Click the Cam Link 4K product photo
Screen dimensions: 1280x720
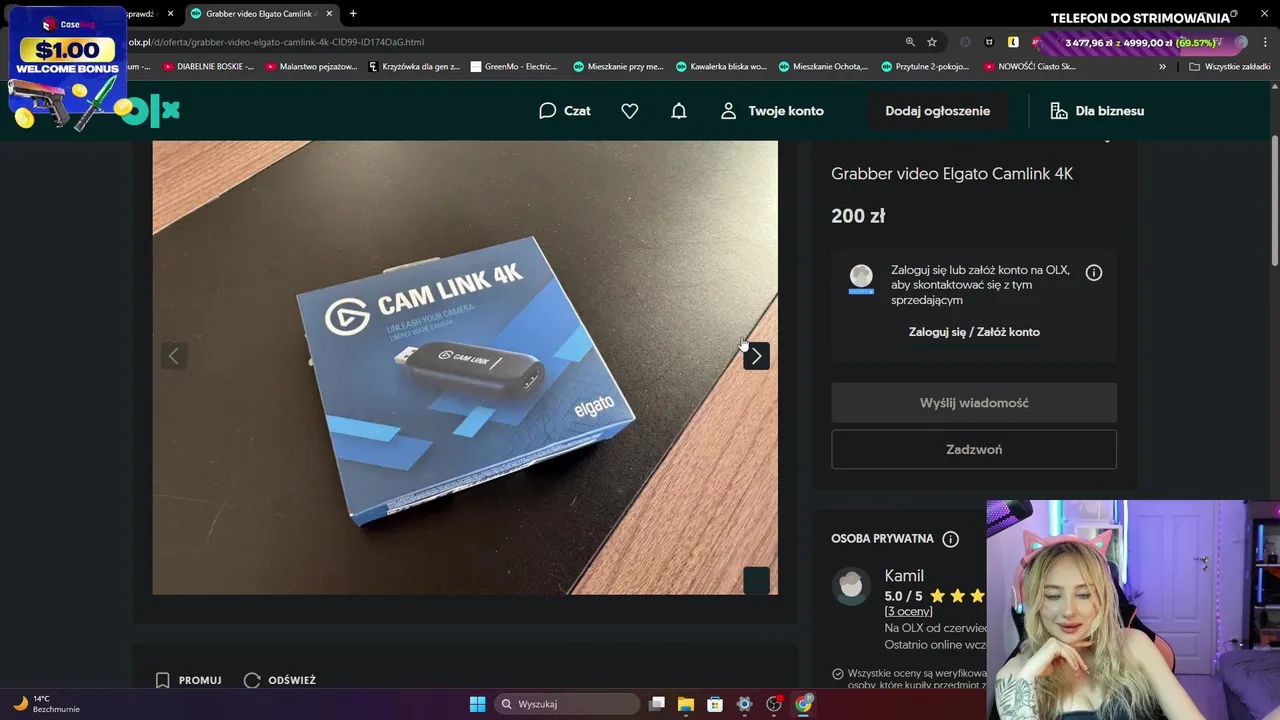click(x=465, y=367)
